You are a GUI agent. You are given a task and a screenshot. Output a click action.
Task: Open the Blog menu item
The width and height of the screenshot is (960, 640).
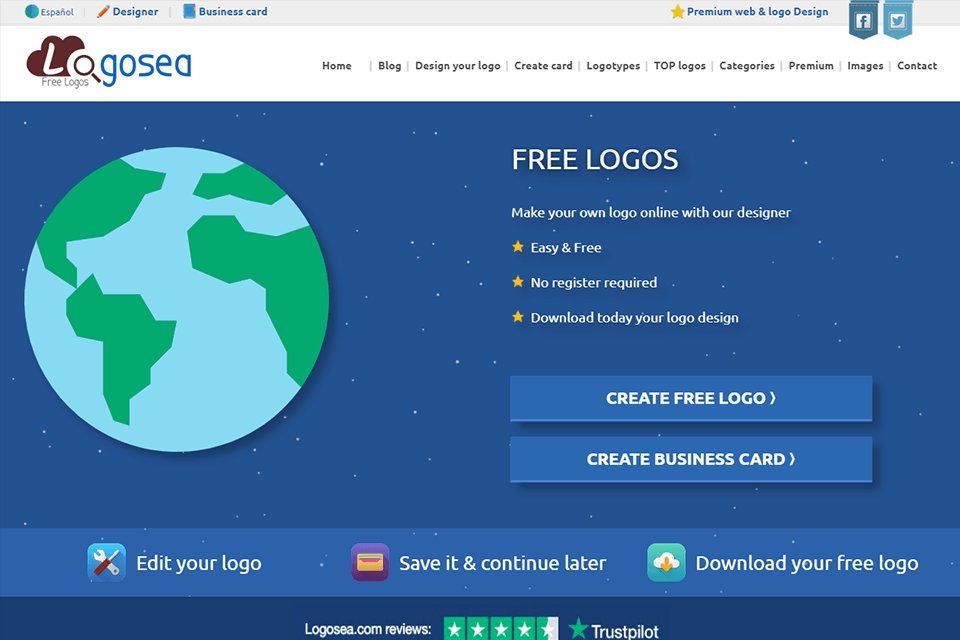pos(389,66)
